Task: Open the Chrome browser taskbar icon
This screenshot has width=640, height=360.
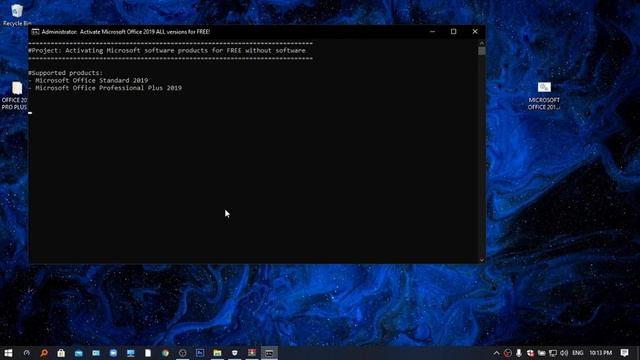Action: pos(165,353)
